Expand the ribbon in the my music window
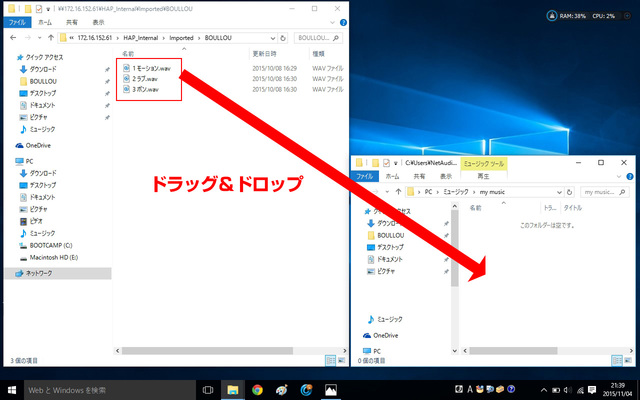This screenshot has width=640, height=400. [x=617, y=176]
